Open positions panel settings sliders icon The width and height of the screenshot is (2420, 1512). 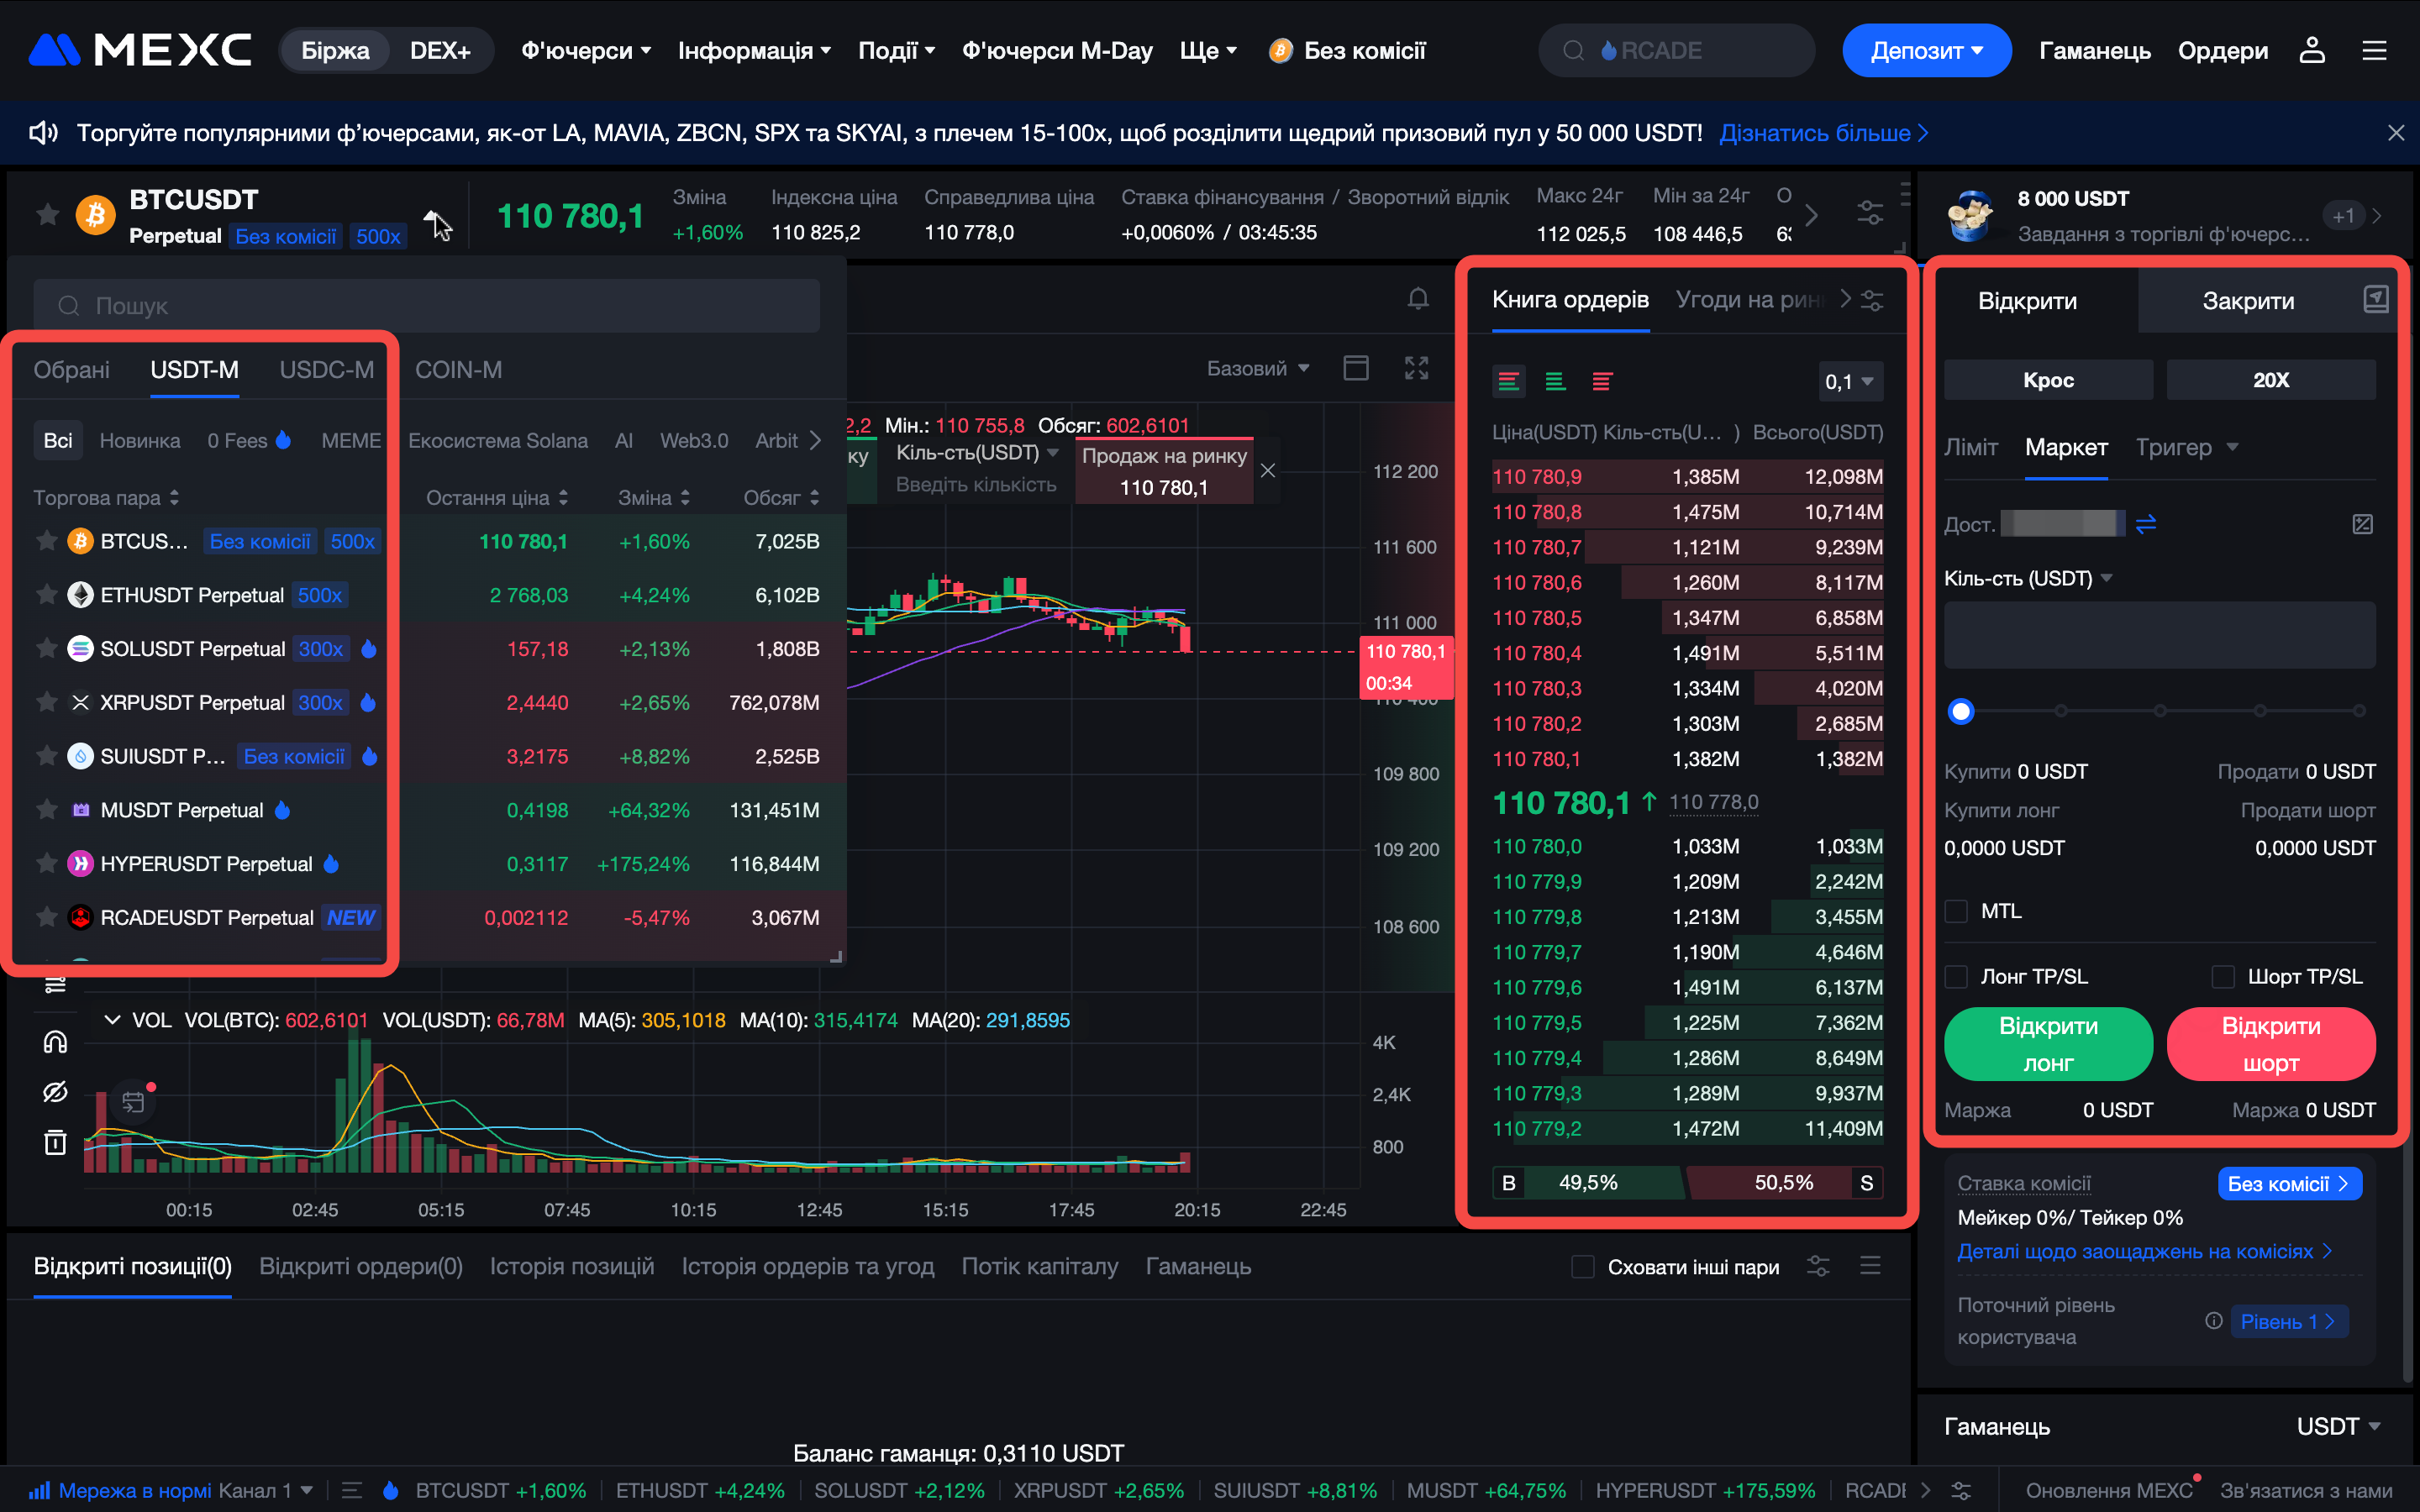(1818, 1266)
